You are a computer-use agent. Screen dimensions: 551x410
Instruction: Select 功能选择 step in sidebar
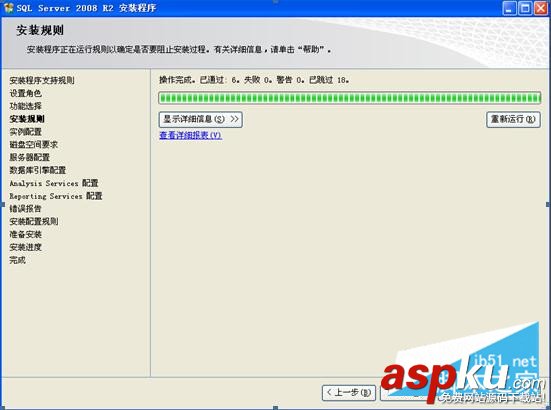click(25, 106)
